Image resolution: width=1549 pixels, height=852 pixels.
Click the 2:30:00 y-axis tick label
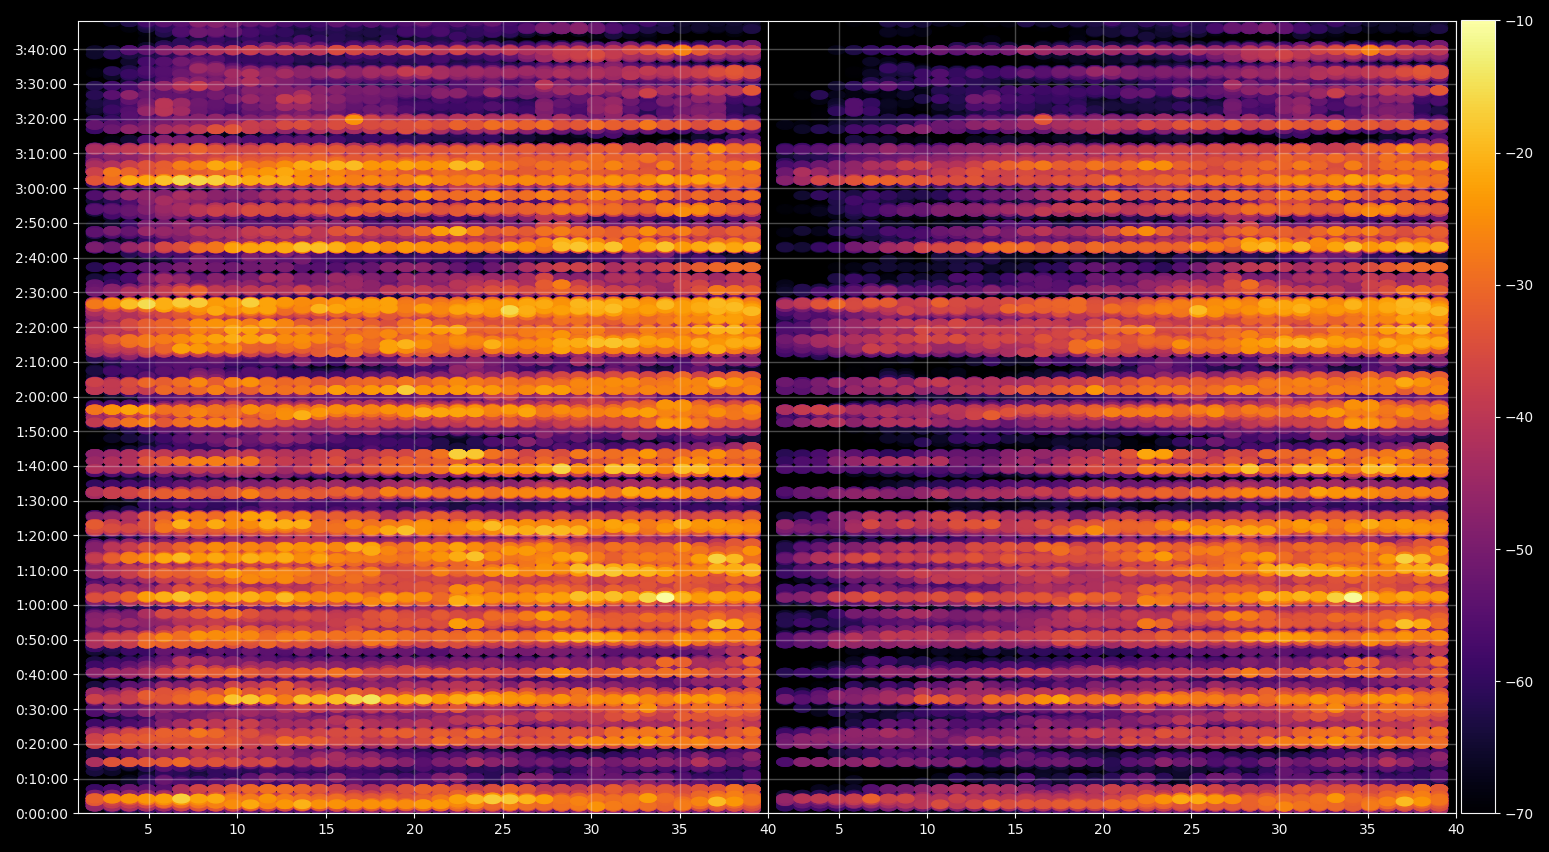click(x=41, y=293)
